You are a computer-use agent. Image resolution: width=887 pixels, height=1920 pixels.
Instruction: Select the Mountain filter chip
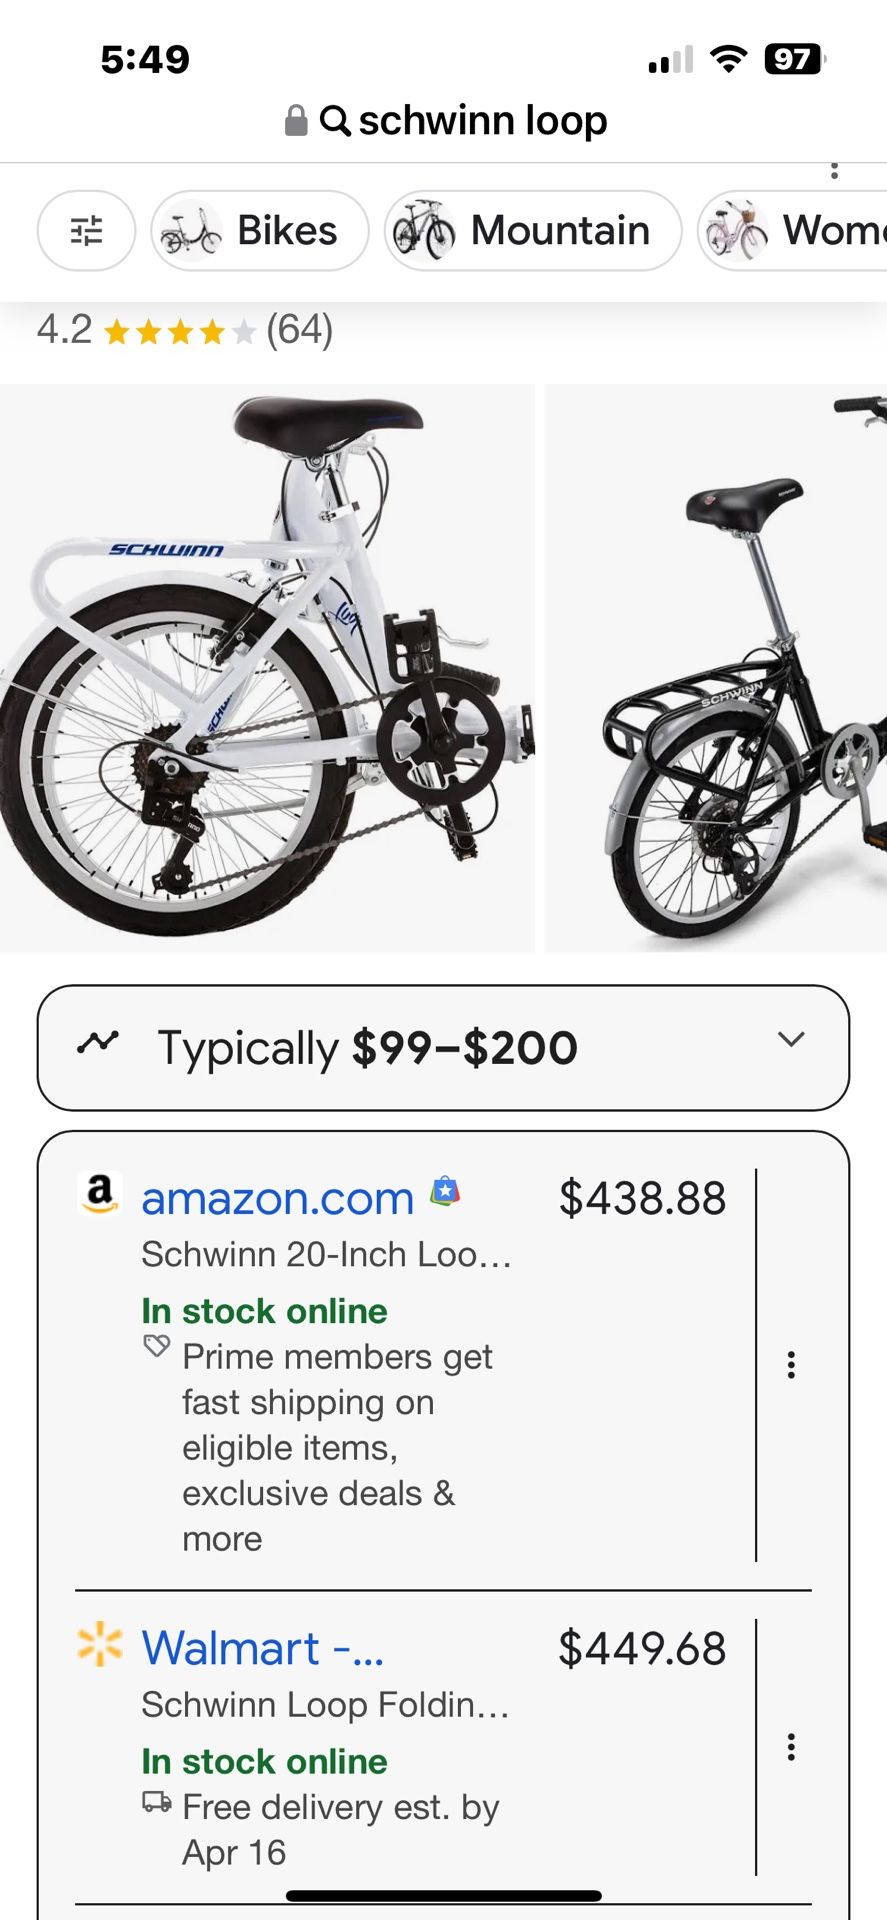point(531,231)
